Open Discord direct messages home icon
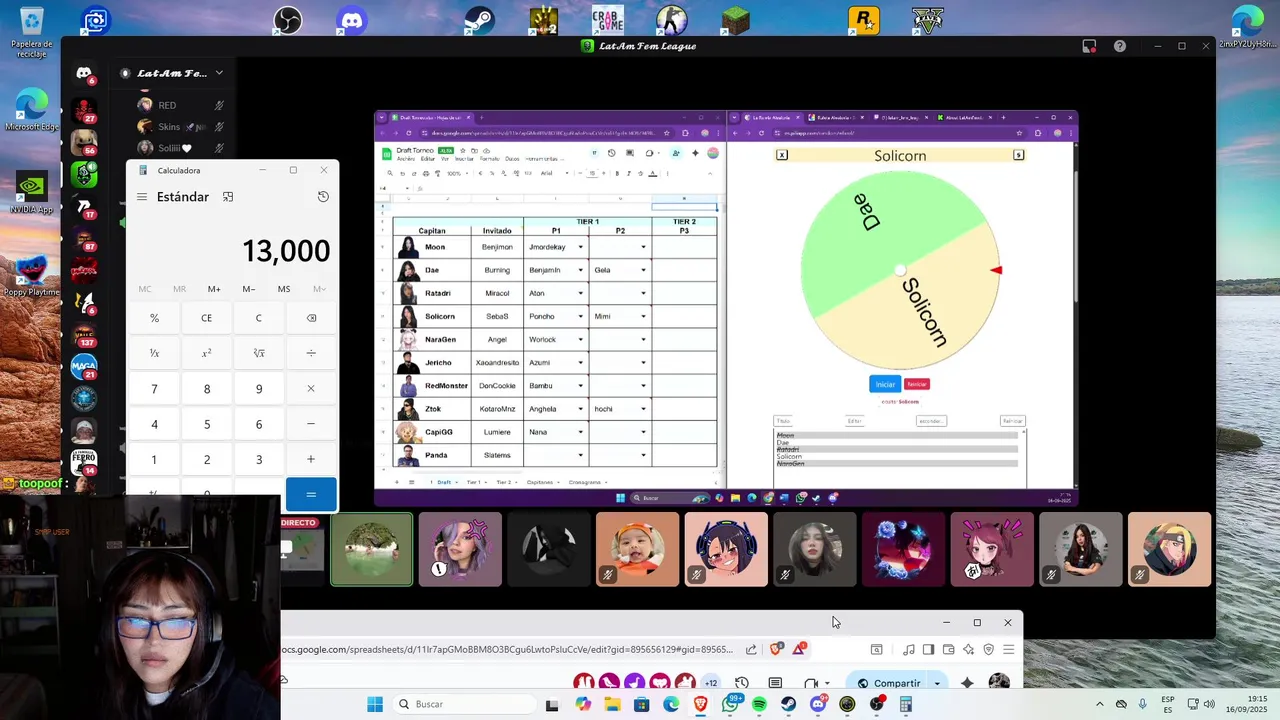The image size is (1280, 720). coord(84,74)
